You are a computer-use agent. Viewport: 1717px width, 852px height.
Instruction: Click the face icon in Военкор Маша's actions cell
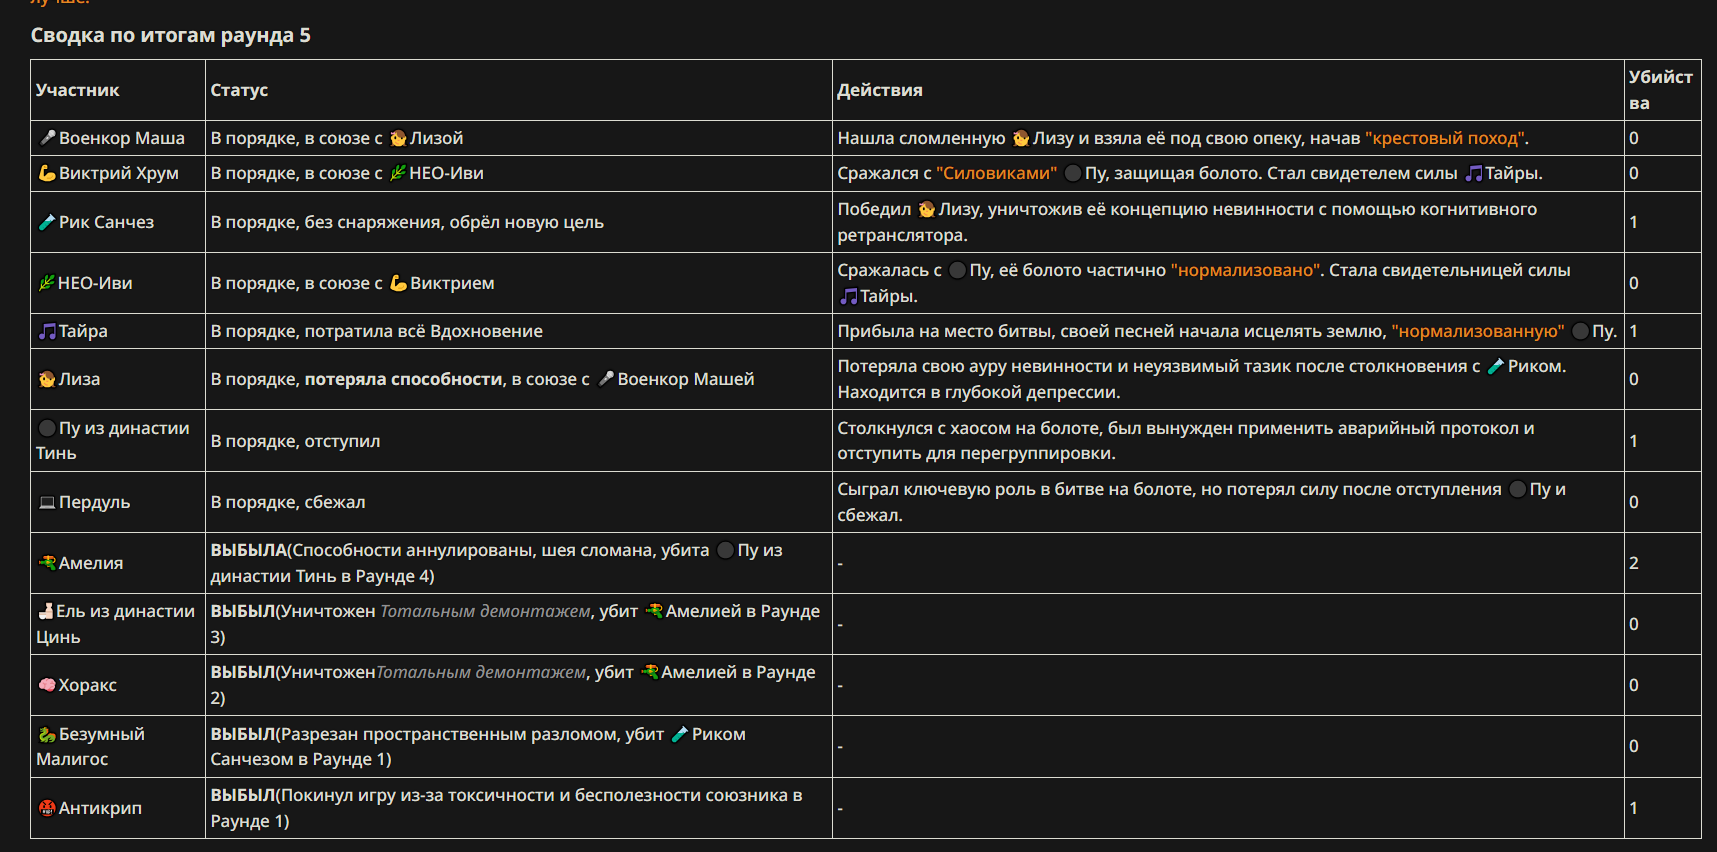[x=1021, y=138]
